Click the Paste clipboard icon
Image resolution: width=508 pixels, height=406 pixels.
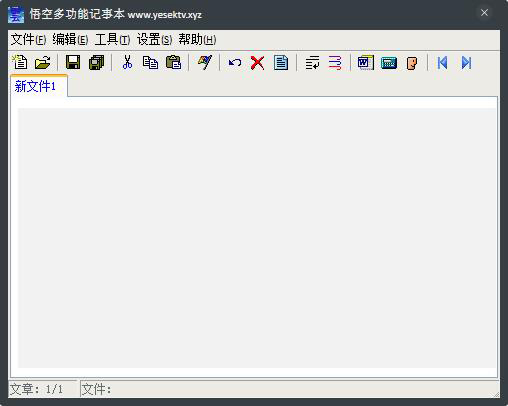[173, 62]
